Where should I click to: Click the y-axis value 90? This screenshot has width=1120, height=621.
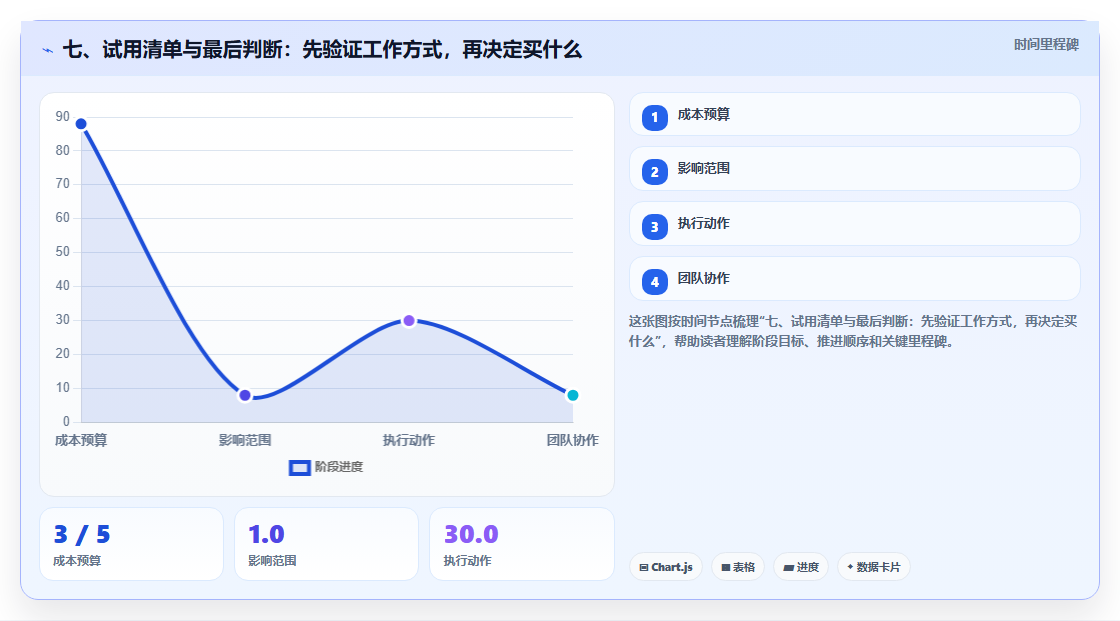pos(63,116)
